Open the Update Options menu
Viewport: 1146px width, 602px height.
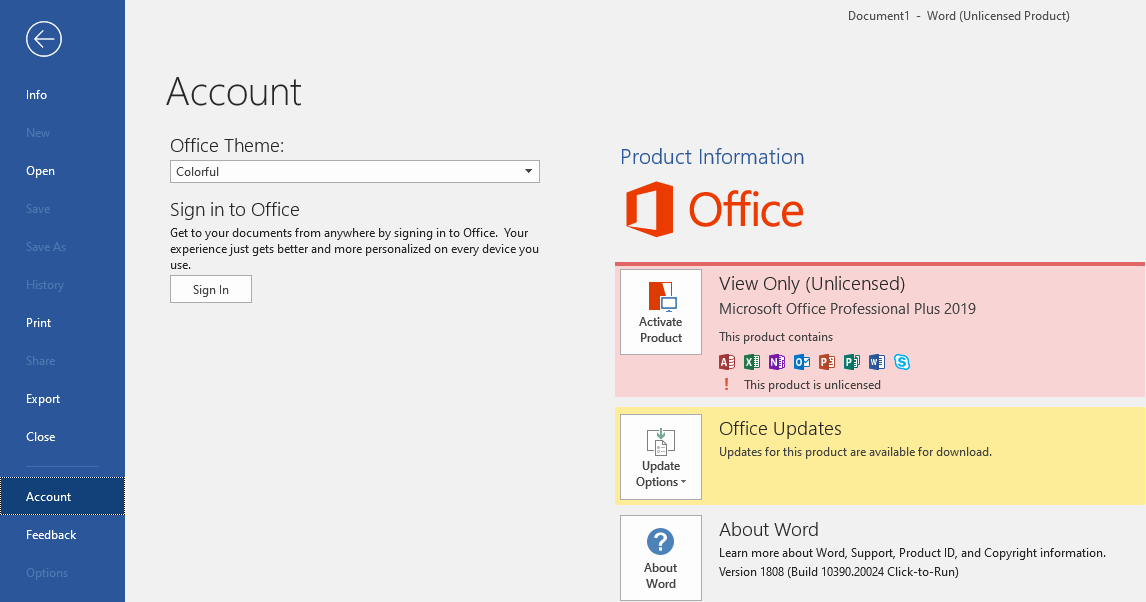pos(661,457)
